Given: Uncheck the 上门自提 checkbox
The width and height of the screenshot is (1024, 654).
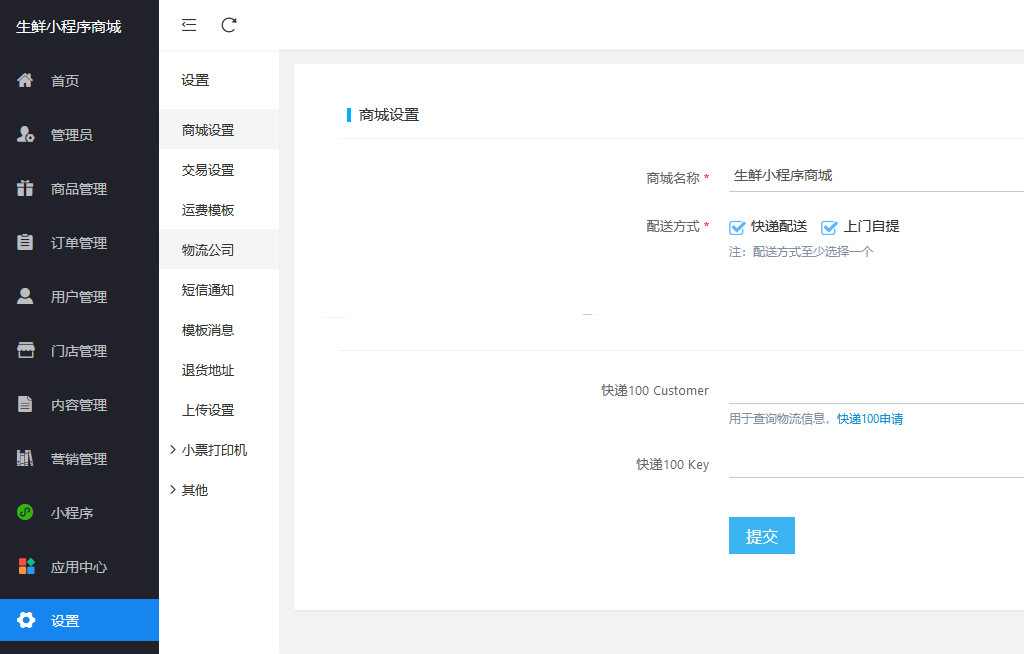Looking at the screenshot, I should [829, 227].
